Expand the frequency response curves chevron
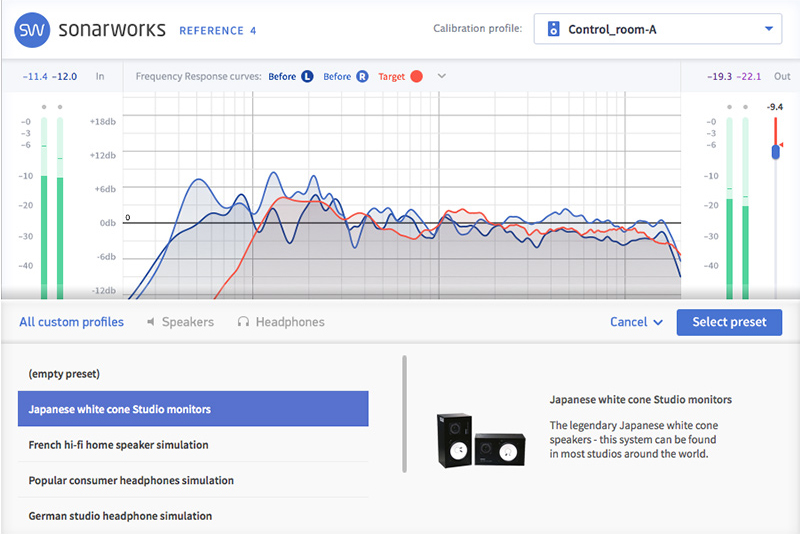Image resolution: width=800 pixels, height=534 pixels. [442, 76]
